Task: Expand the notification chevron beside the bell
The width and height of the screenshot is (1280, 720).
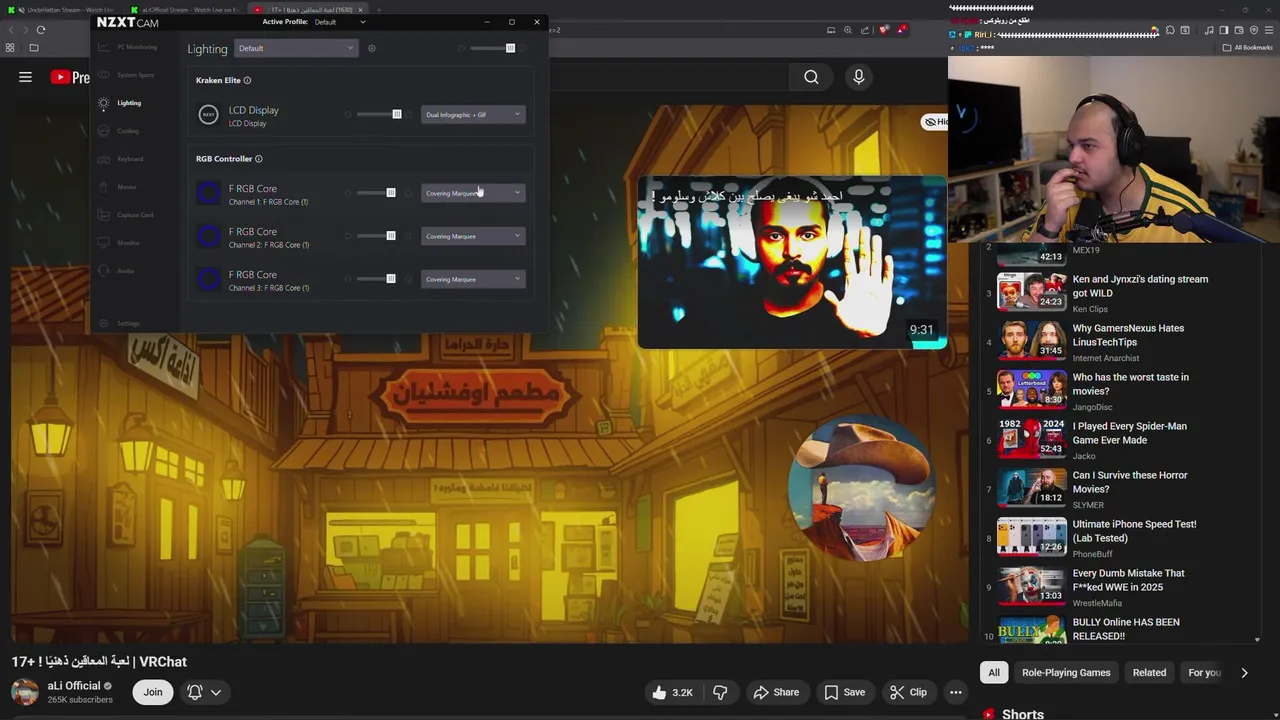Action: coord(215,692)
